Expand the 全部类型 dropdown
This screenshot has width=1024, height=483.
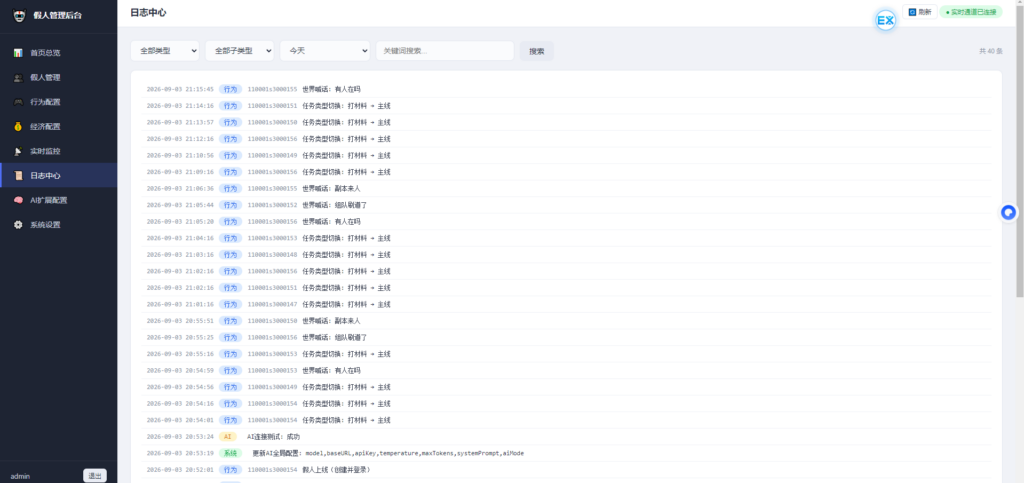pos(165,51)
